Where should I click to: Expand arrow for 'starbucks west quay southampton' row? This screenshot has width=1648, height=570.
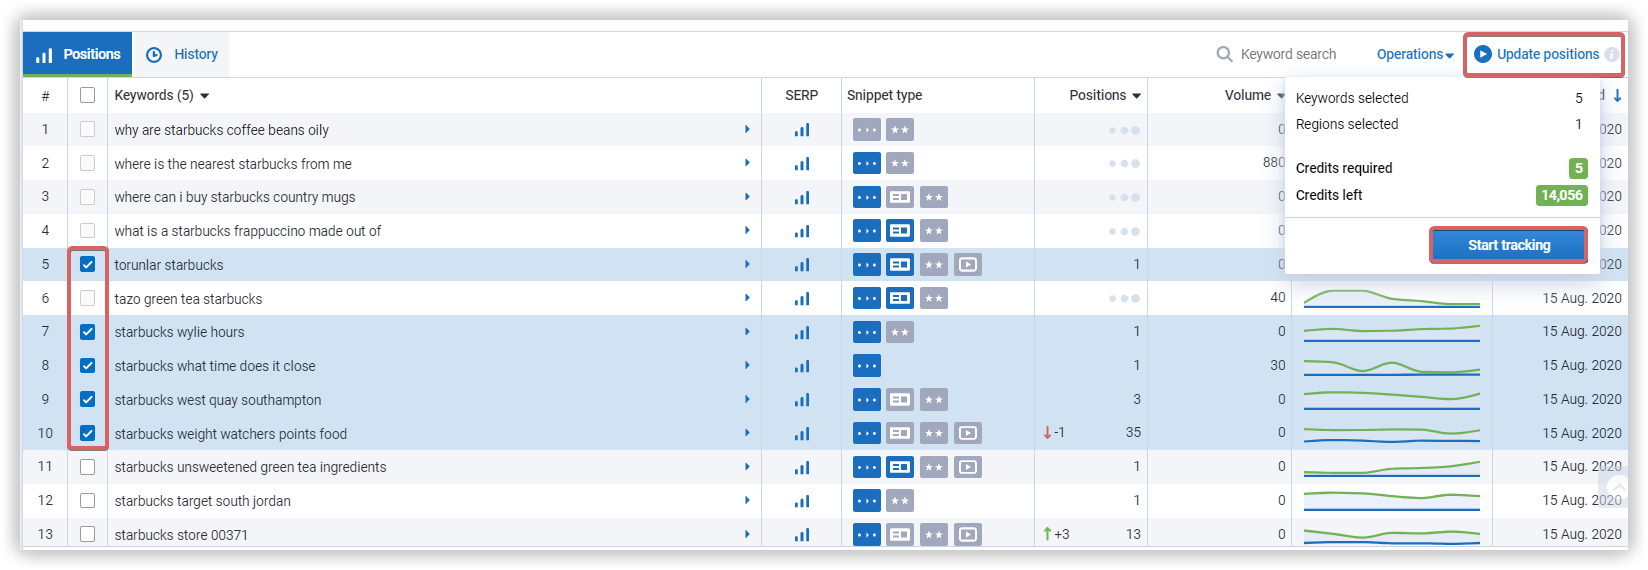[x=747, y=400]
